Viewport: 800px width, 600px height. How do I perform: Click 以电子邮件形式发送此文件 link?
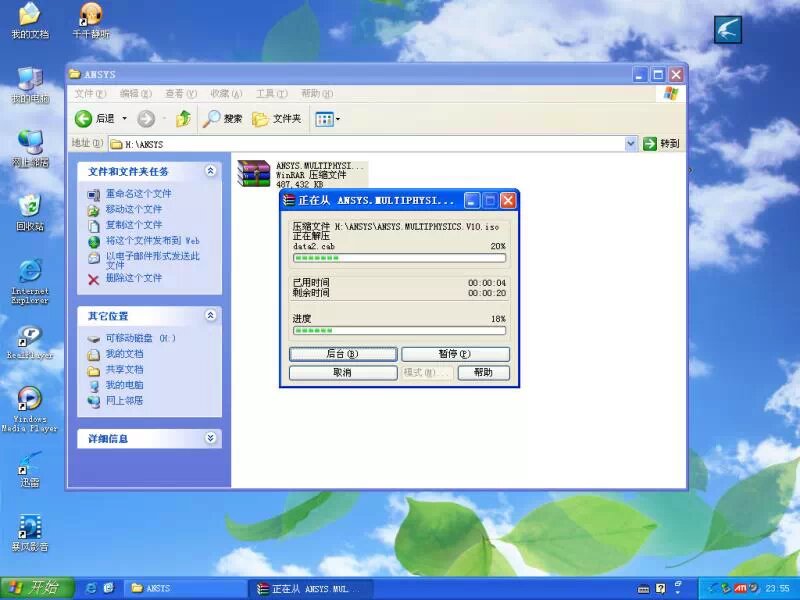(x=153, y=260)
